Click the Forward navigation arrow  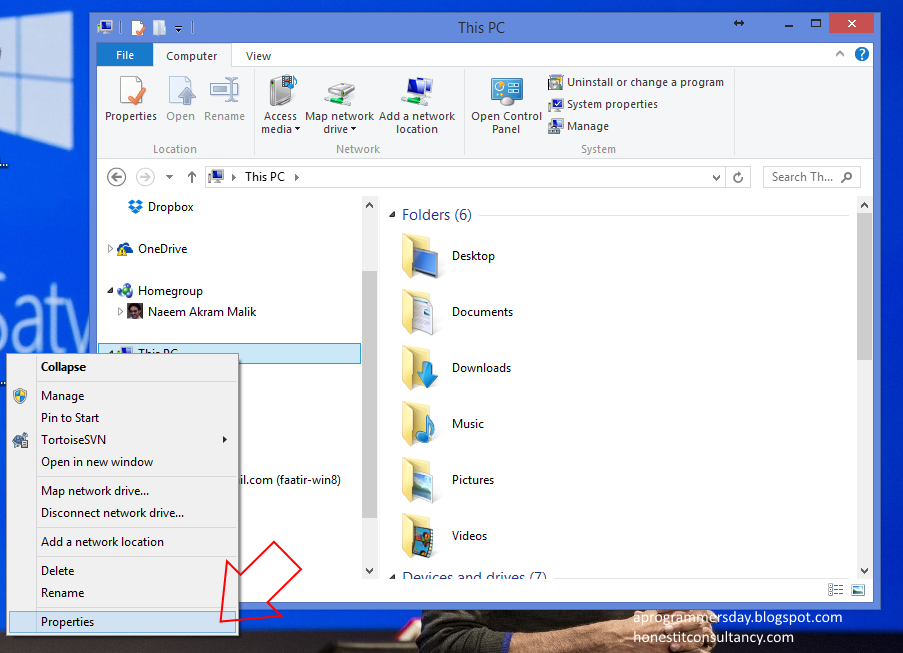tap(145, 177)
